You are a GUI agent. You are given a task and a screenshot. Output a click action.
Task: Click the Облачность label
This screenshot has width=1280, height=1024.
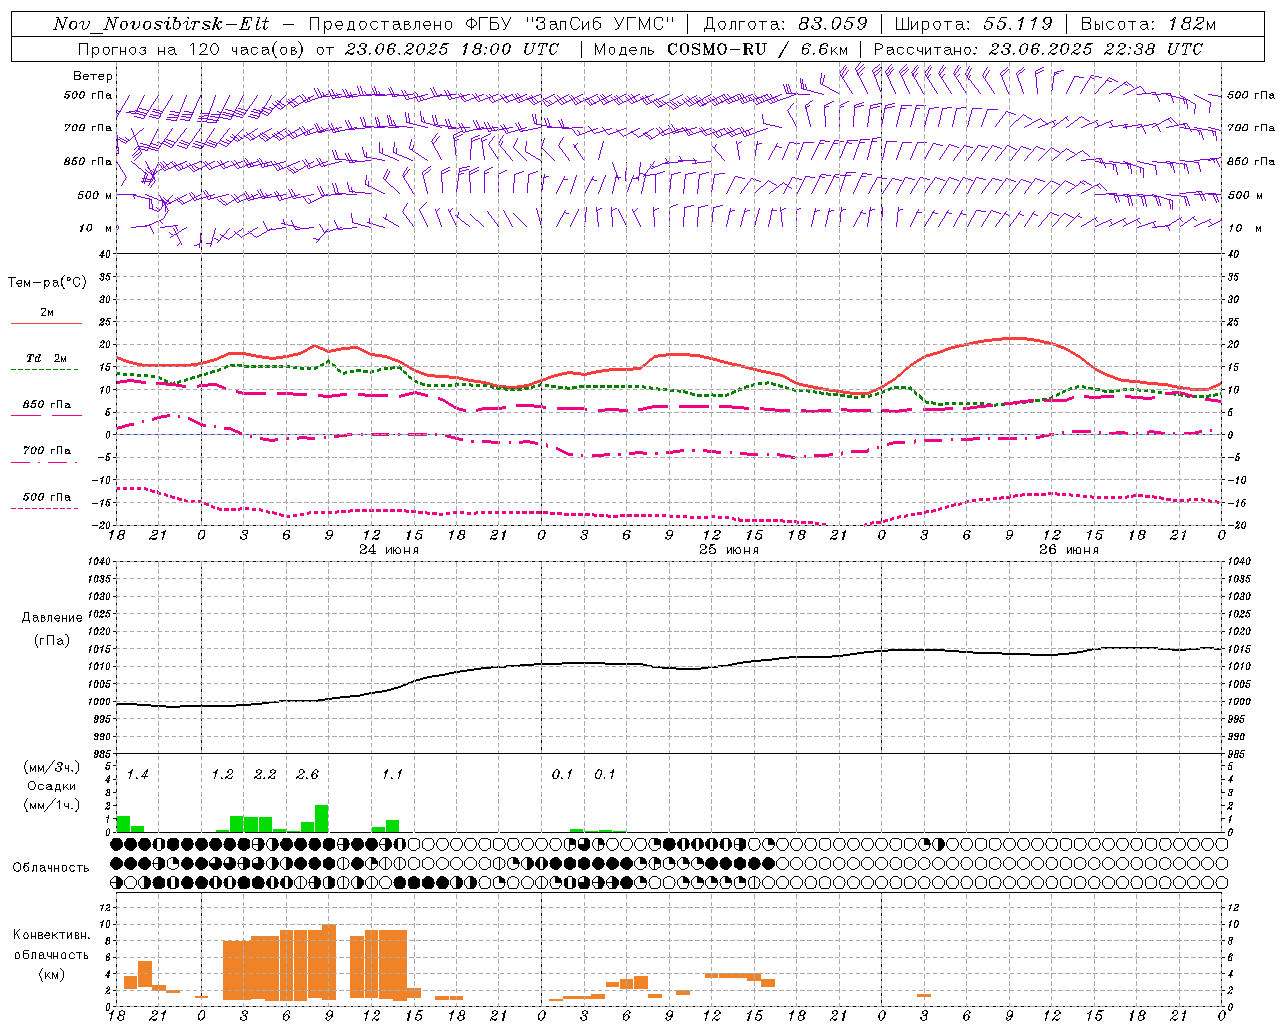[x=51, y=868]
